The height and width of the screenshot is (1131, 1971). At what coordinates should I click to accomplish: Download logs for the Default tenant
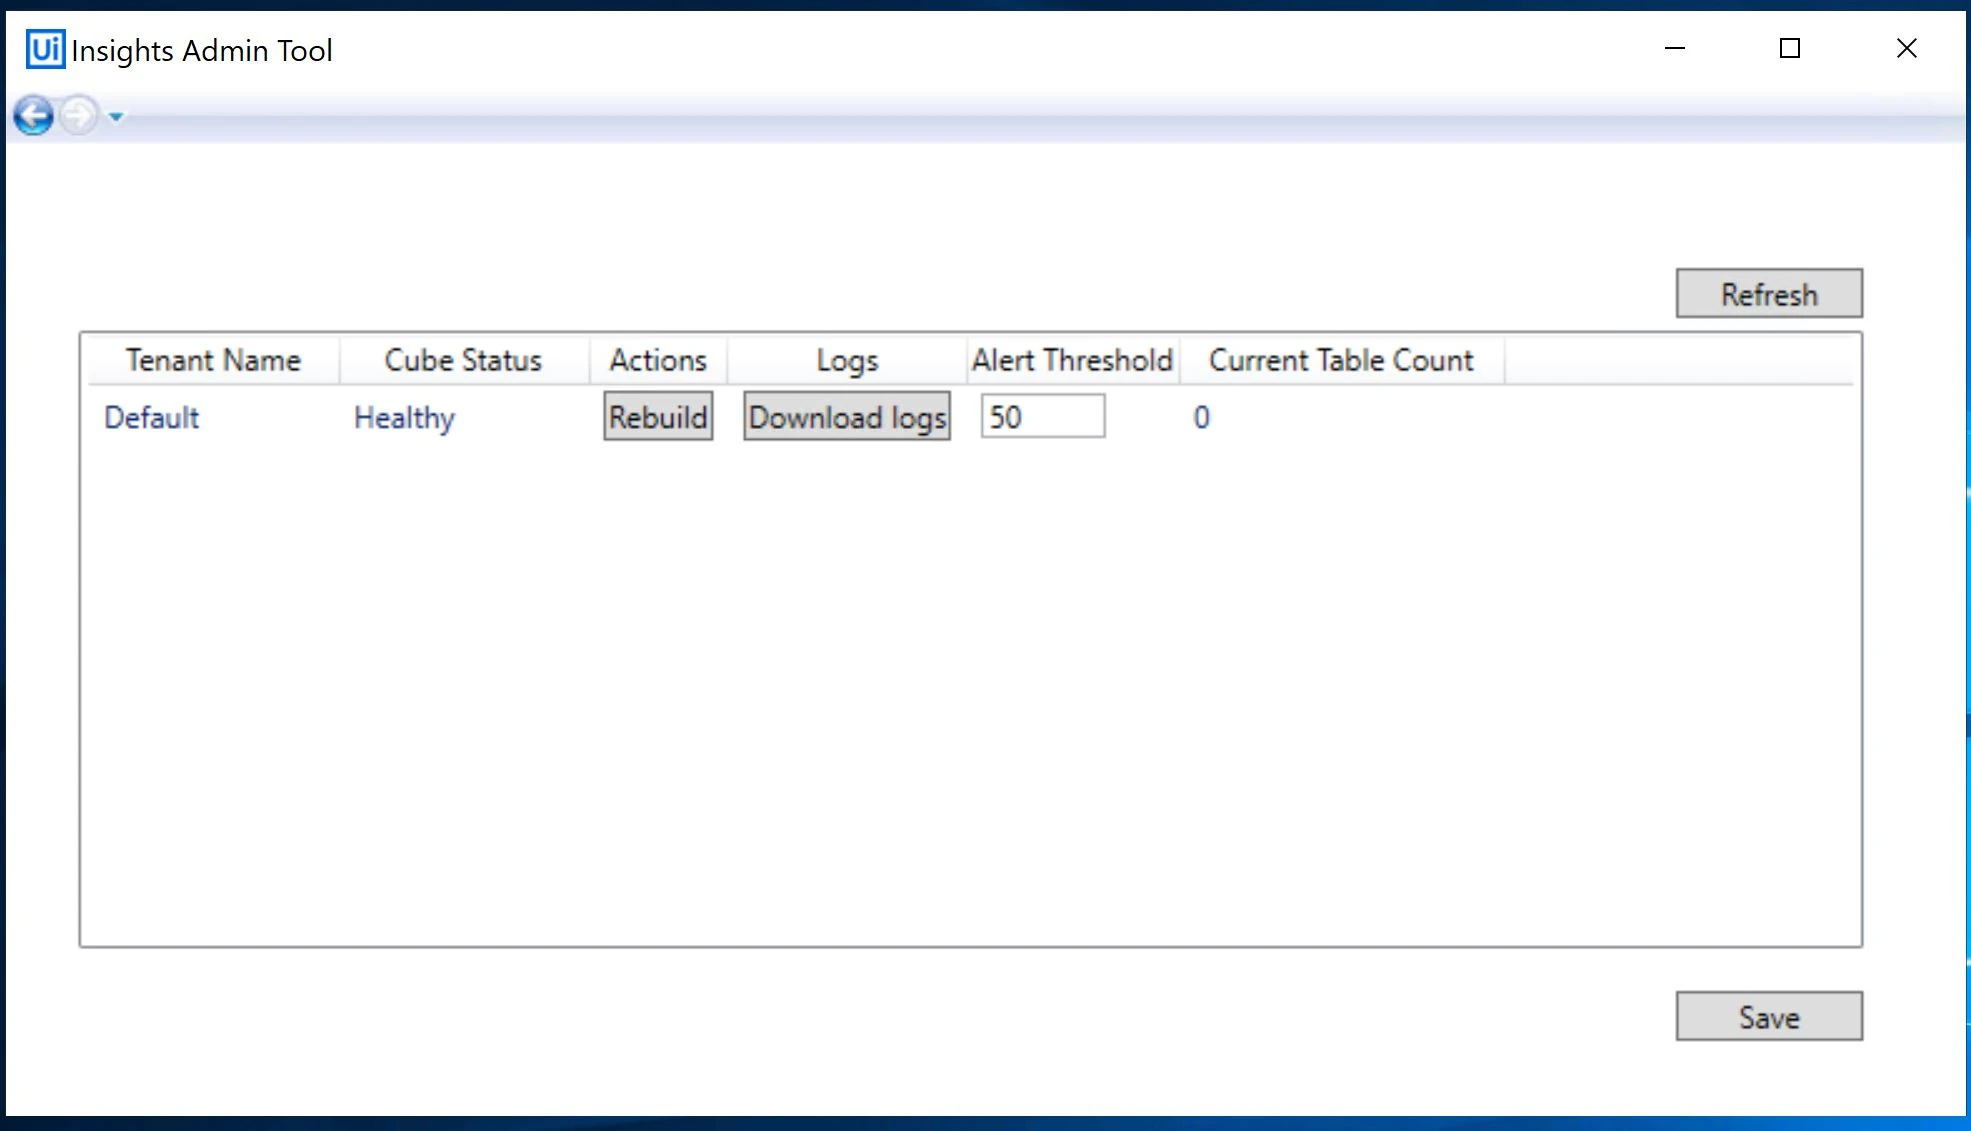pyautogui.click(x=847, y=417)
